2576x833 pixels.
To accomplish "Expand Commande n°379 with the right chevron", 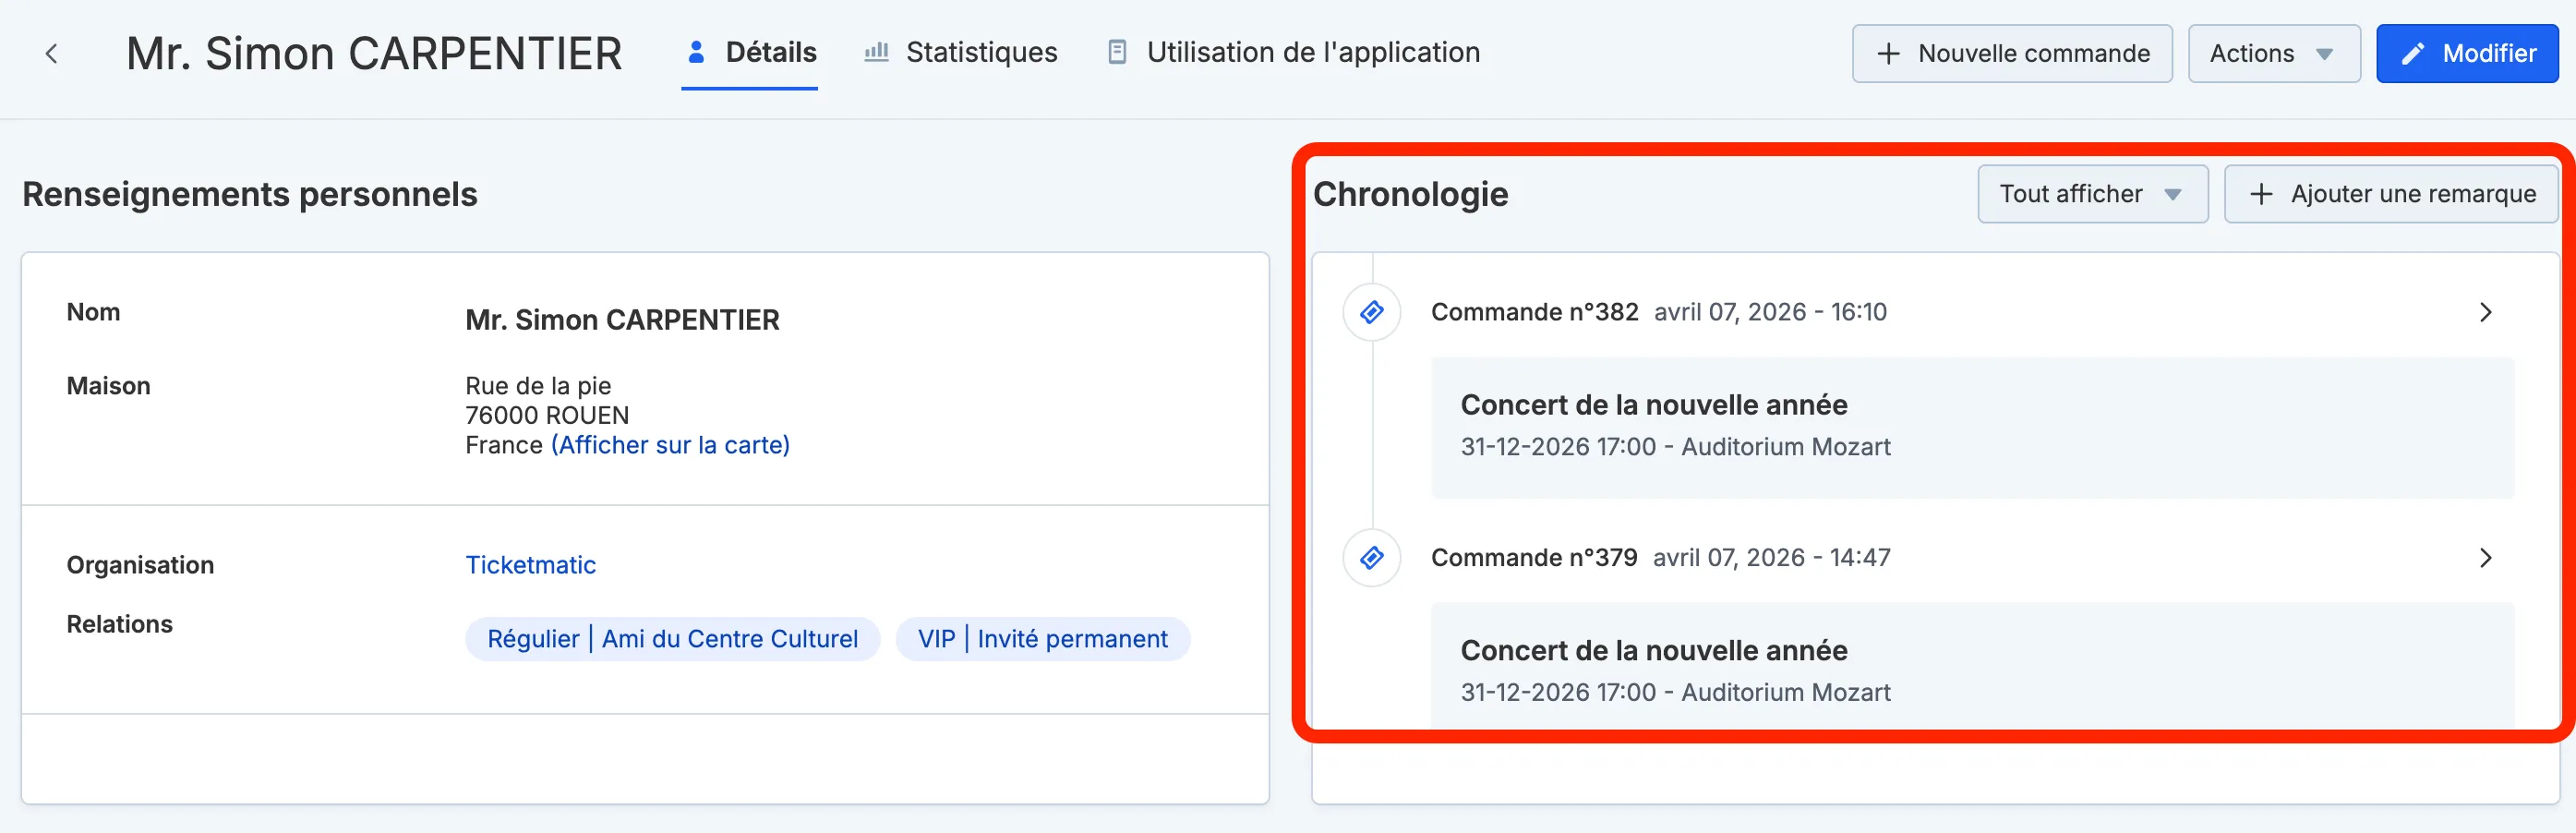I will (2485, 558).
